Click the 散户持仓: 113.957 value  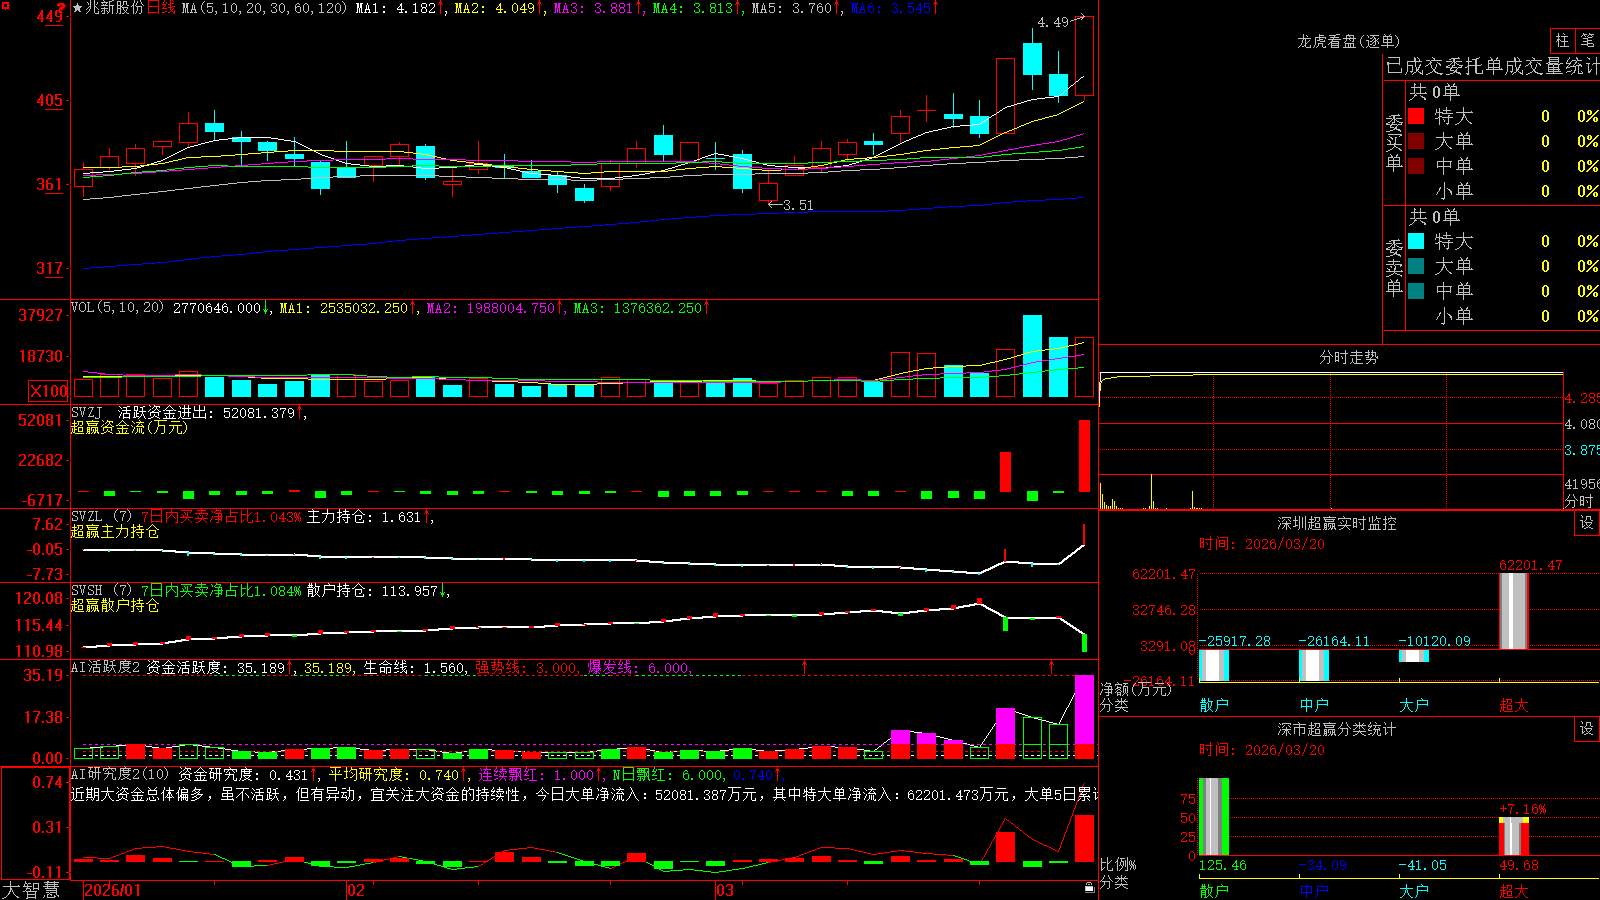click(x=372, y=591)
